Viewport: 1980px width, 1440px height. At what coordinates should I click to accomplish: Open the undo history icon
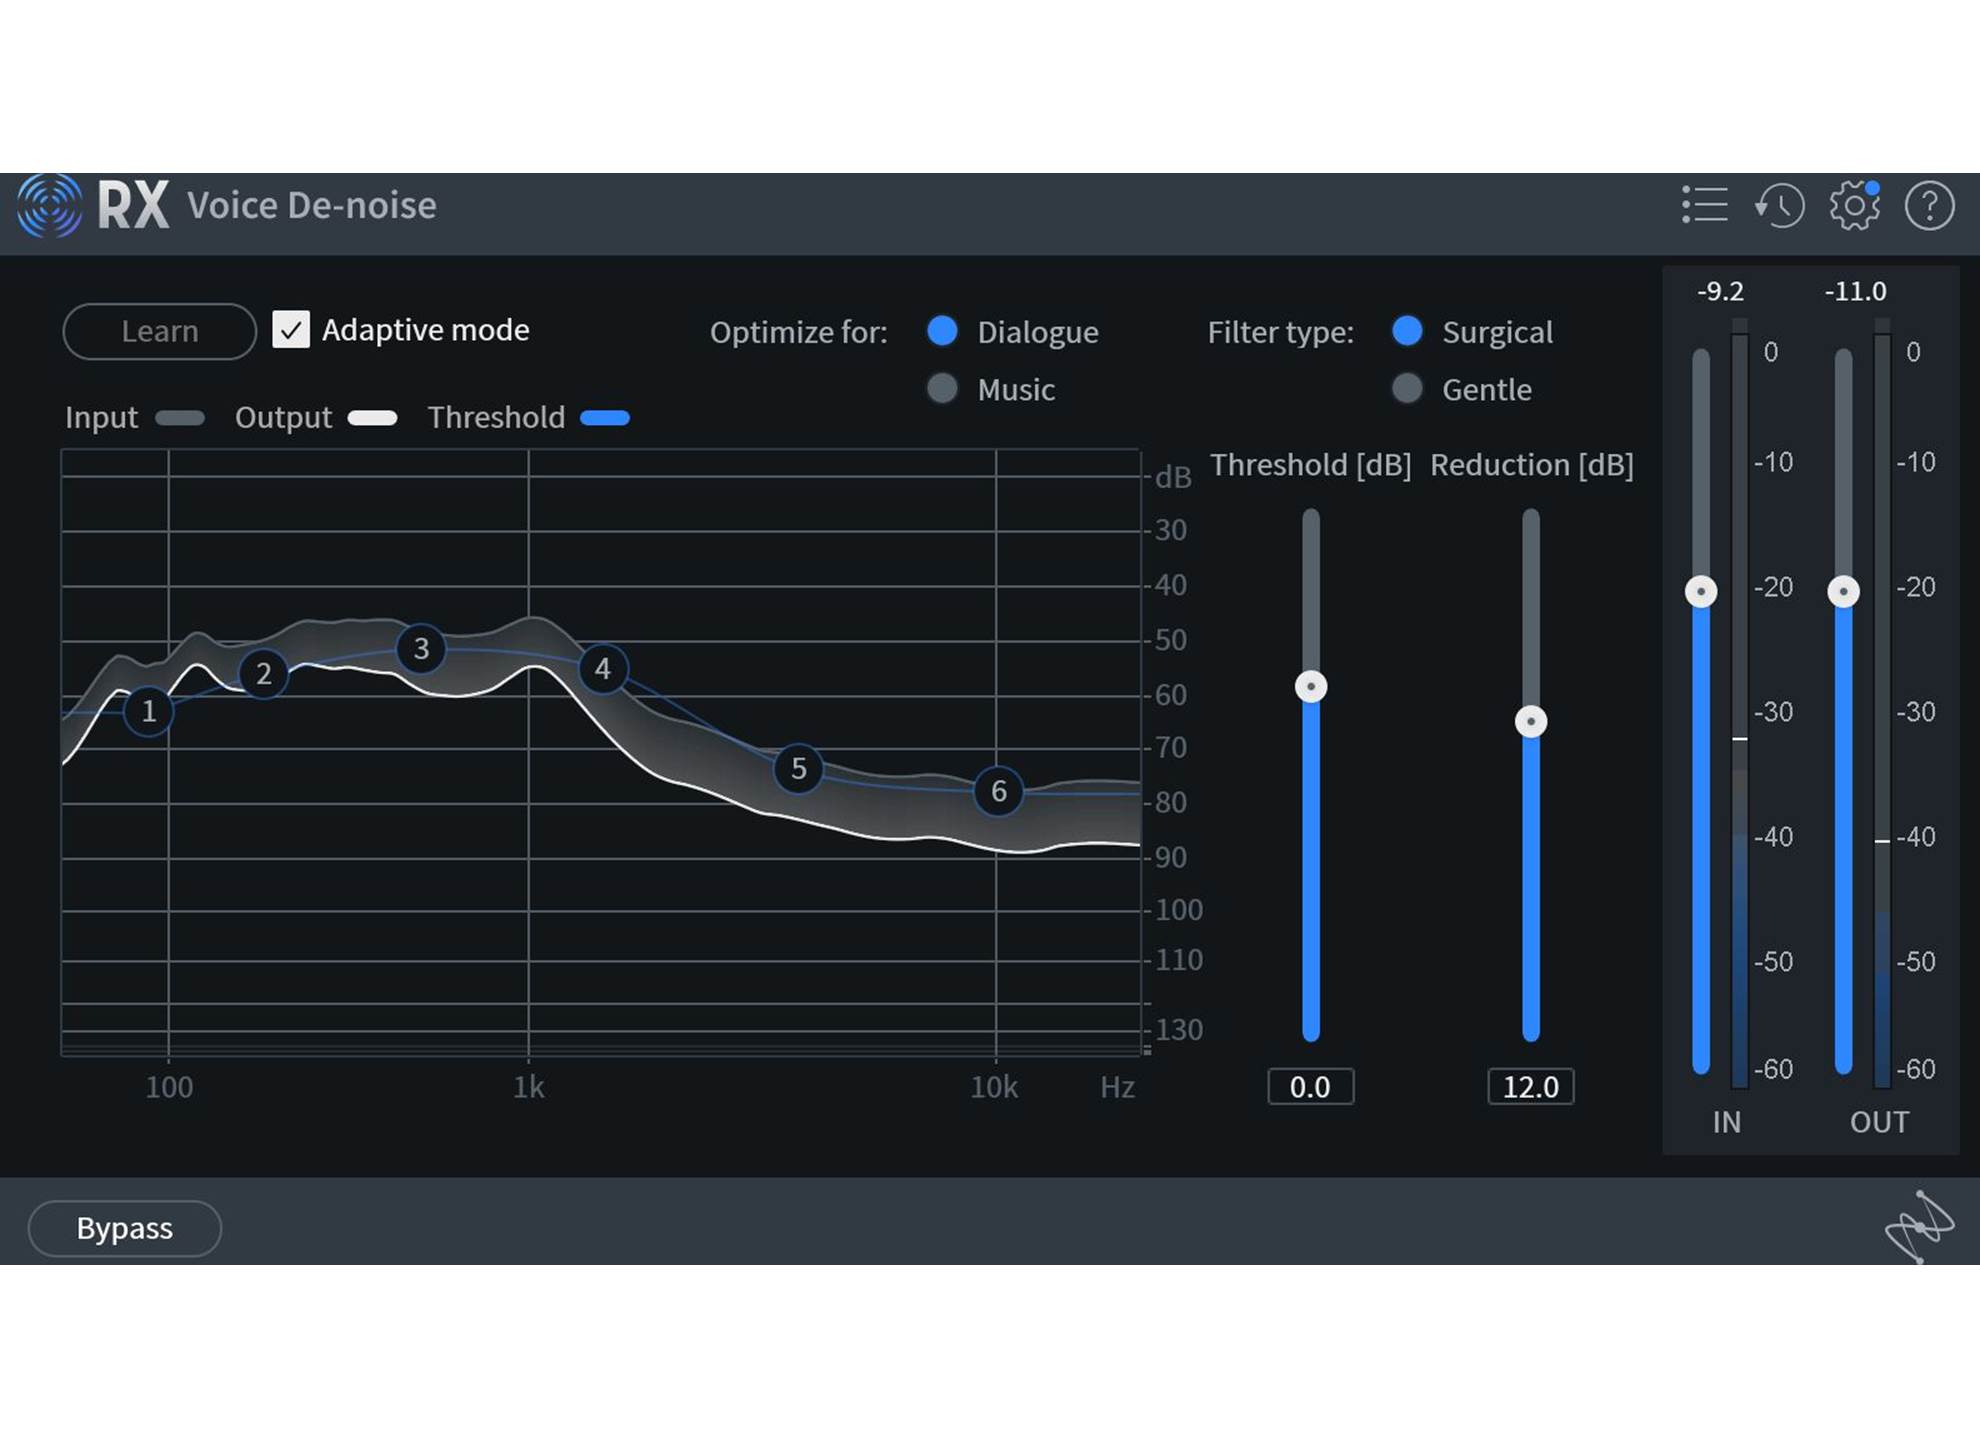point(1780,206)
